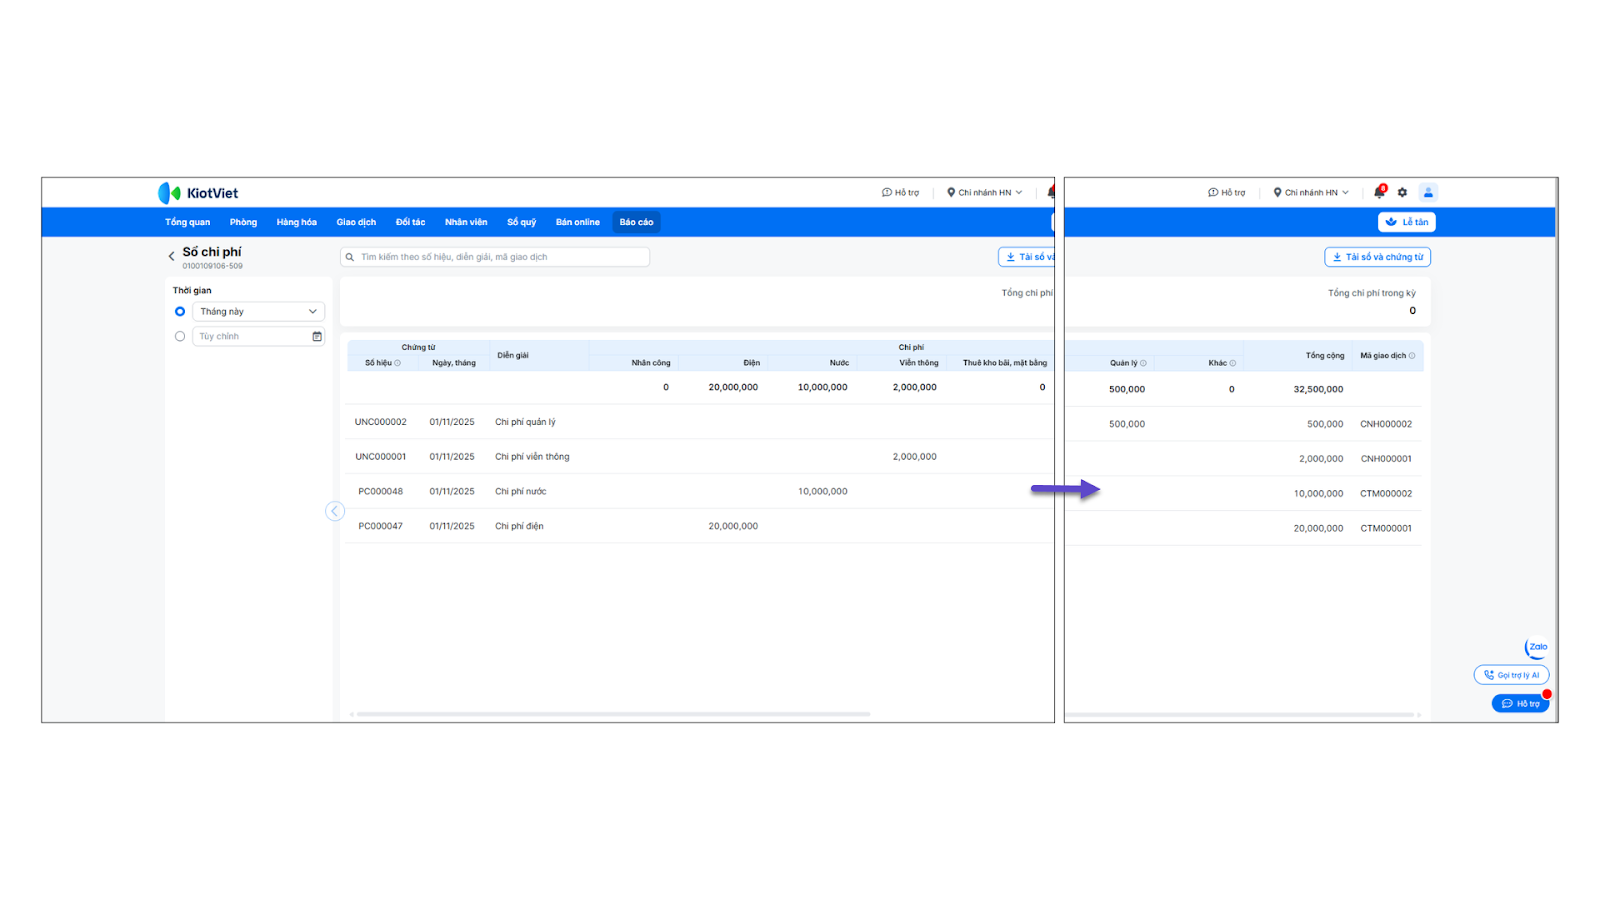Image resolution: width=1600 pixels, height=900 pixels.
Task: Open the Đối tác menu
Action: coord(410,222)
